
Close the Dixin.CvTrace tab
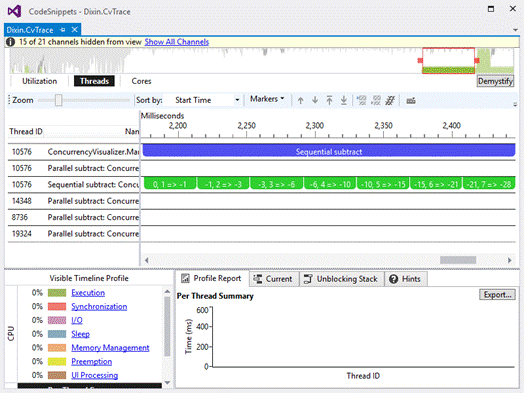point(75,30)
